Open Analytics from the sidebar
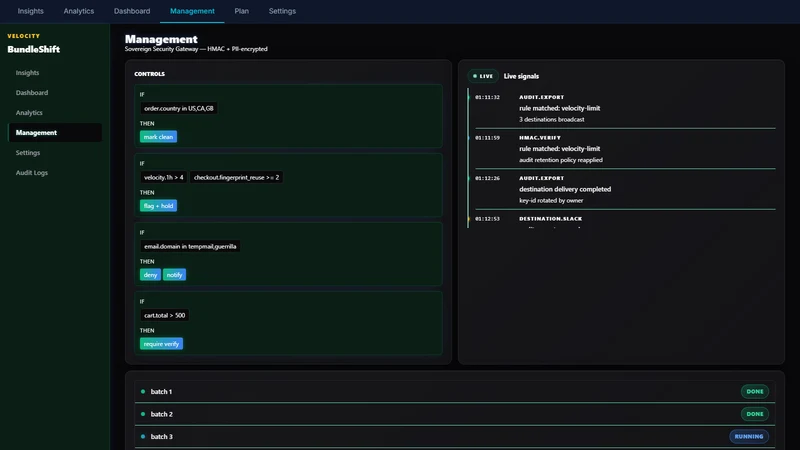Screen dimensions: 800x450 (55, 113)
